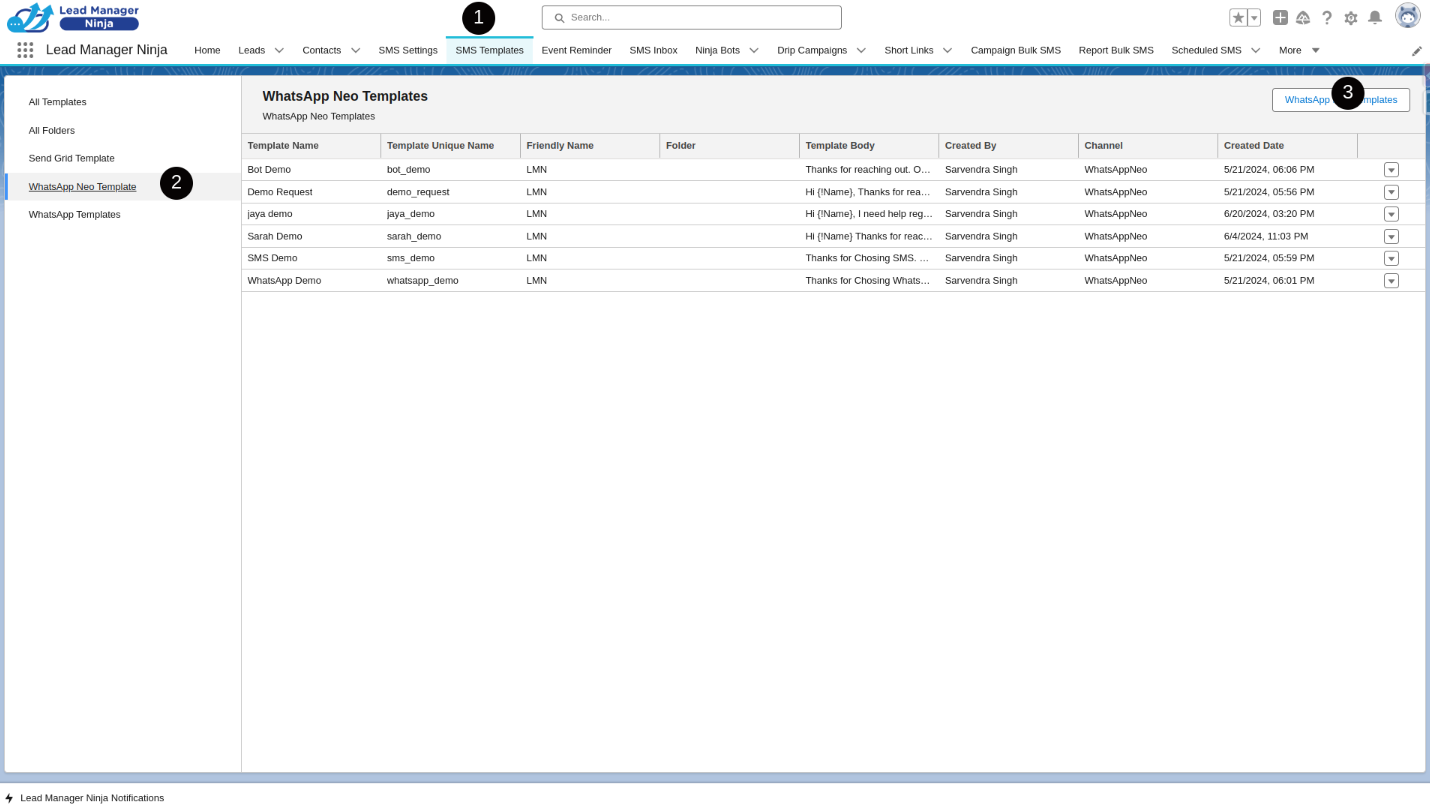Open the Report Bulk SMS tab
1430x811 pixels.
[1116, 50]
